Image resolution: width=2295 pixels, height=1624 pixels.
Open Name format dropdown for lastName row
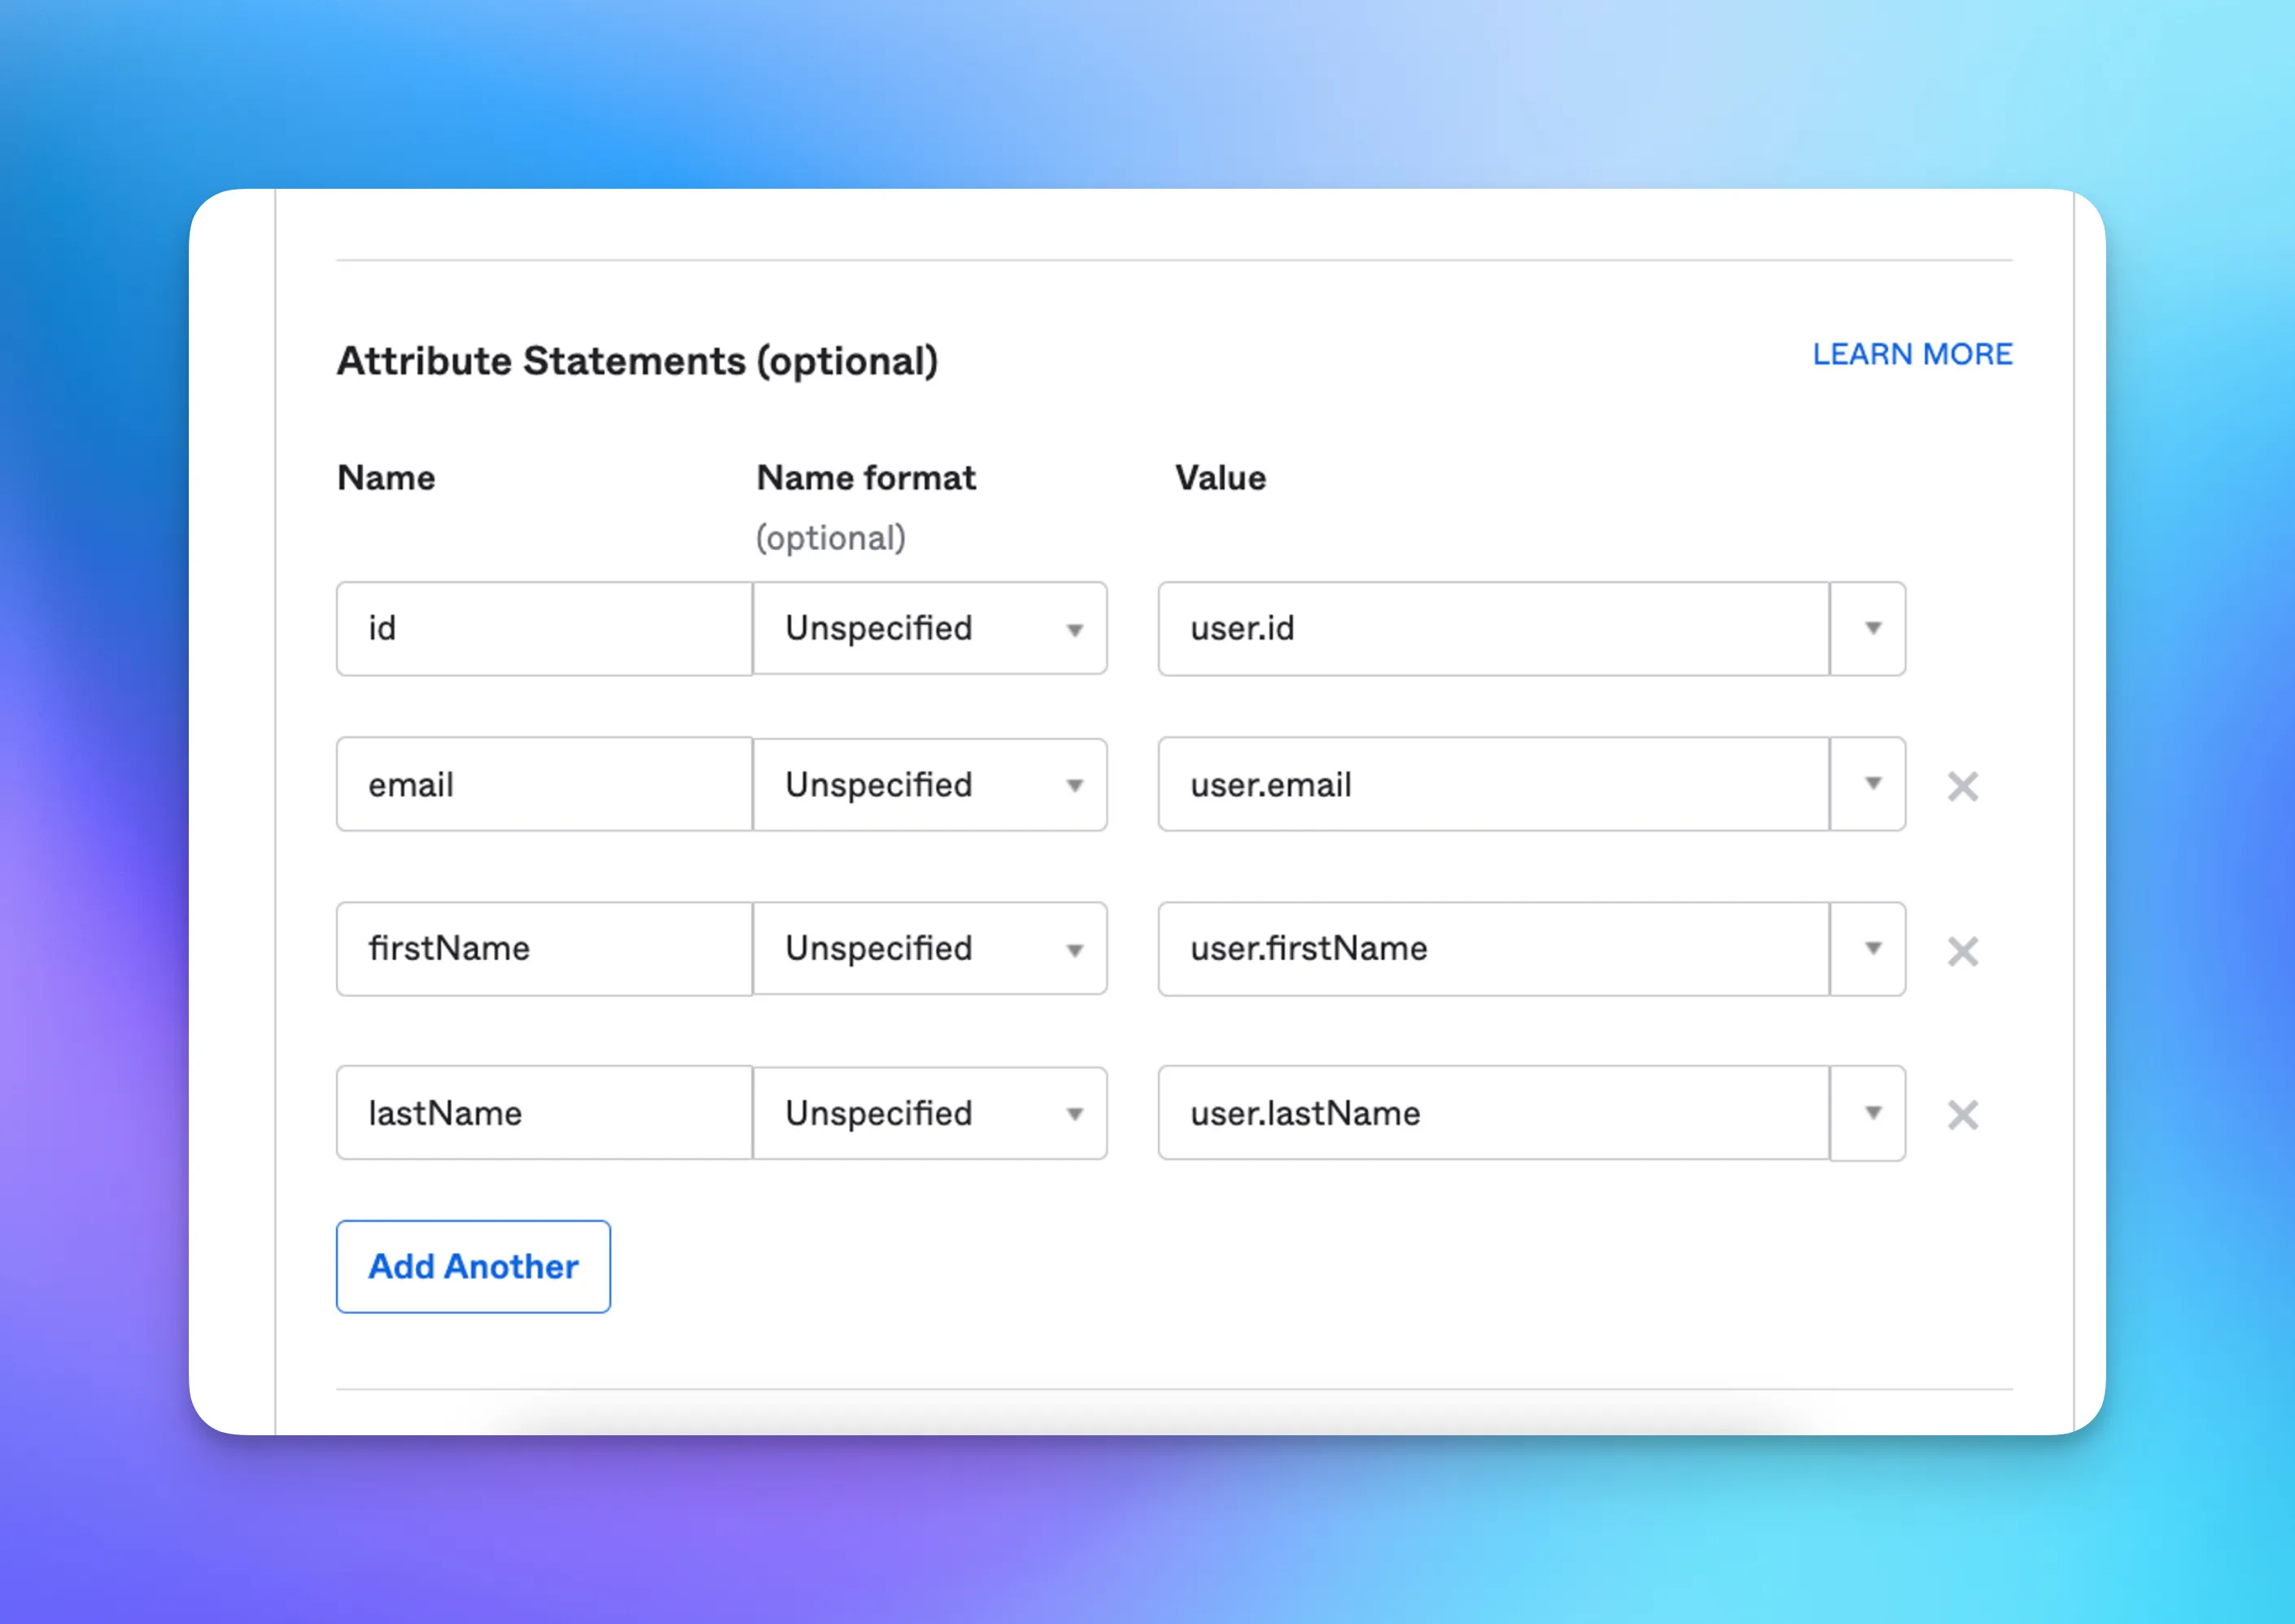click(930, 1113)
